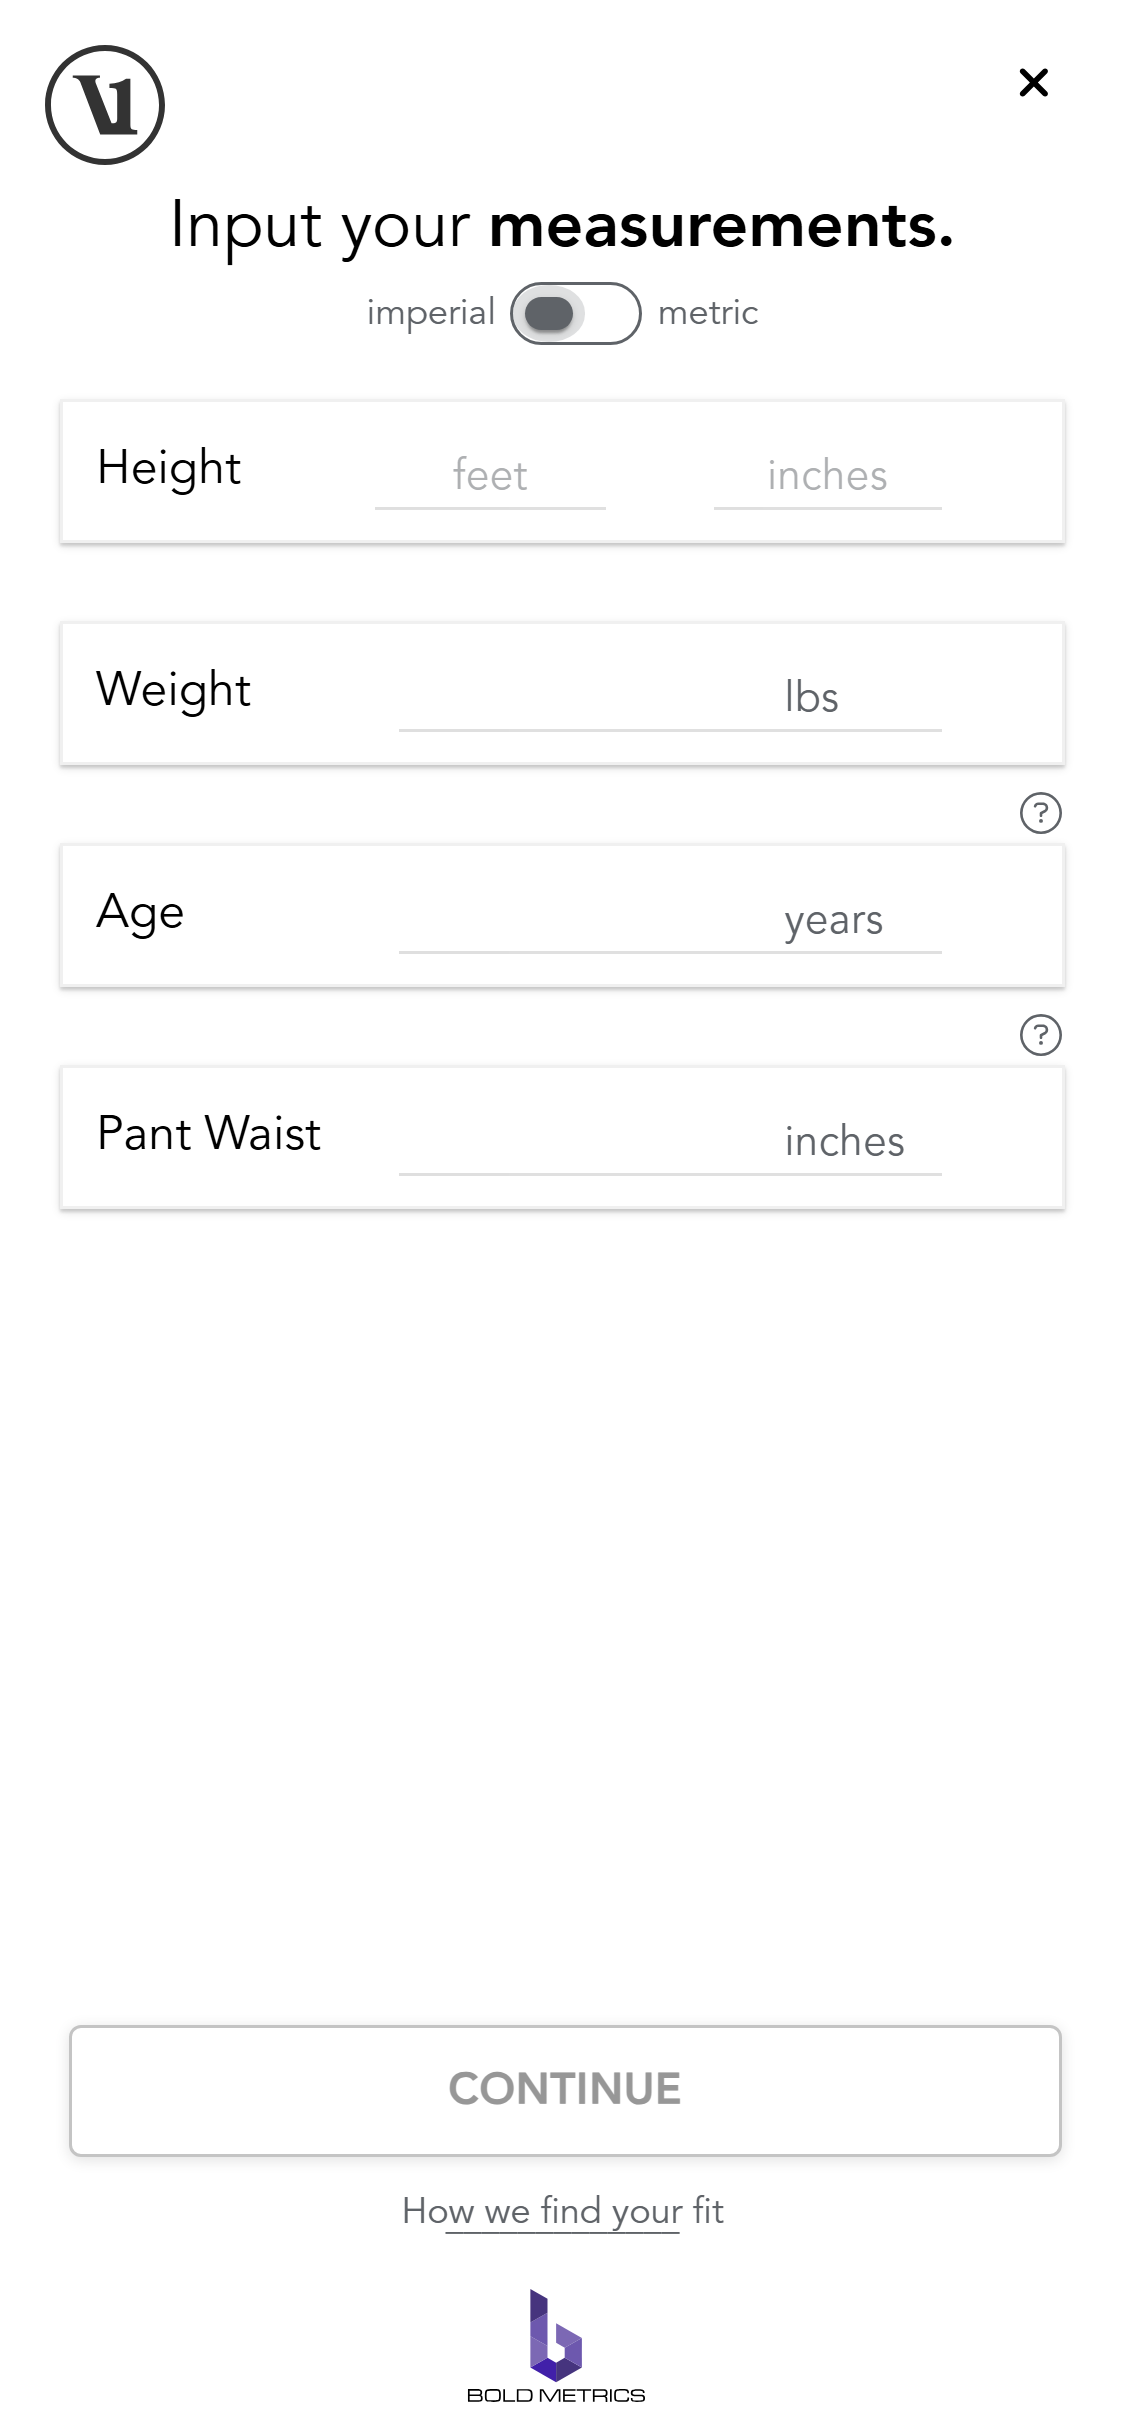Select the Height label
1125x2436 pixels.
click(x=169, y=468)
